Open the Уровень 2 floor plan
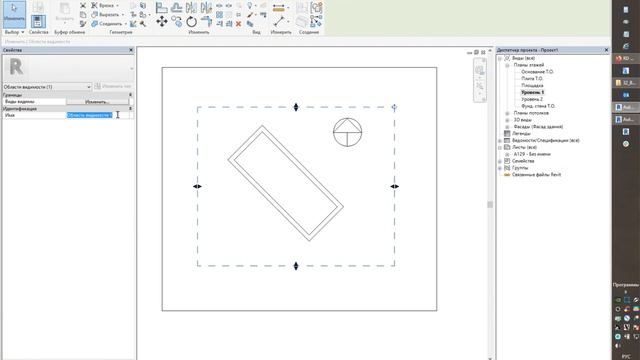640x360 pixels. 532,99
